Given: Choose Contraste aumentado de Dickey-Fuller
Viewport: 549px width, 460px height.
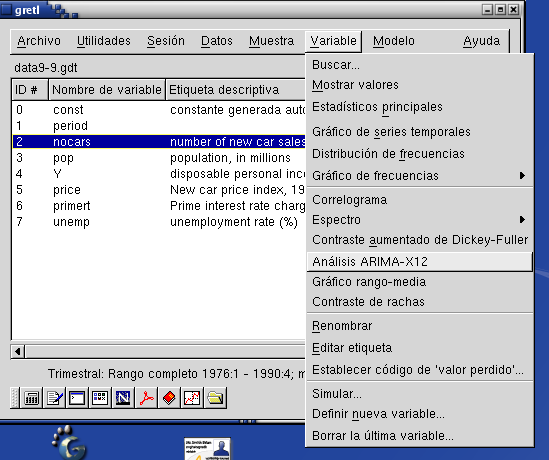Looking at the screenshot, I should tap(419, 240).
